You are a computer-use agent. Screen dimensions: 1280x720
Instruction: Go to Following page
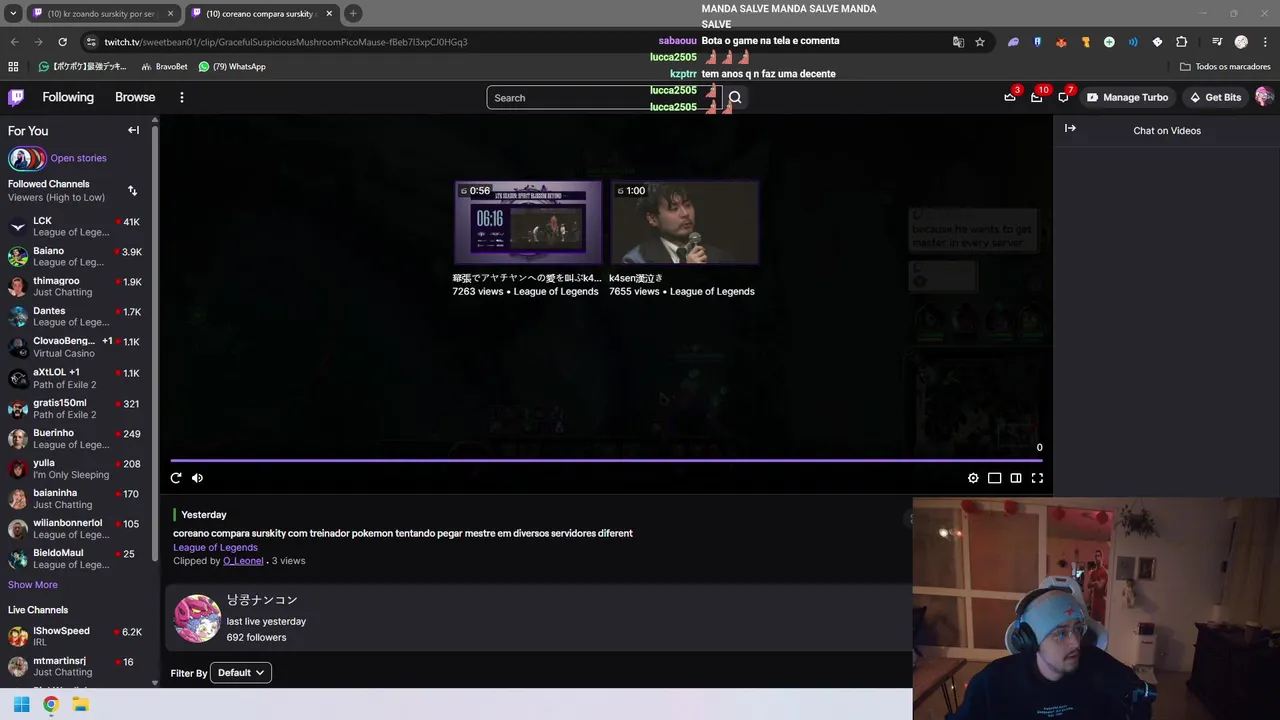click(x=68, y=97)
